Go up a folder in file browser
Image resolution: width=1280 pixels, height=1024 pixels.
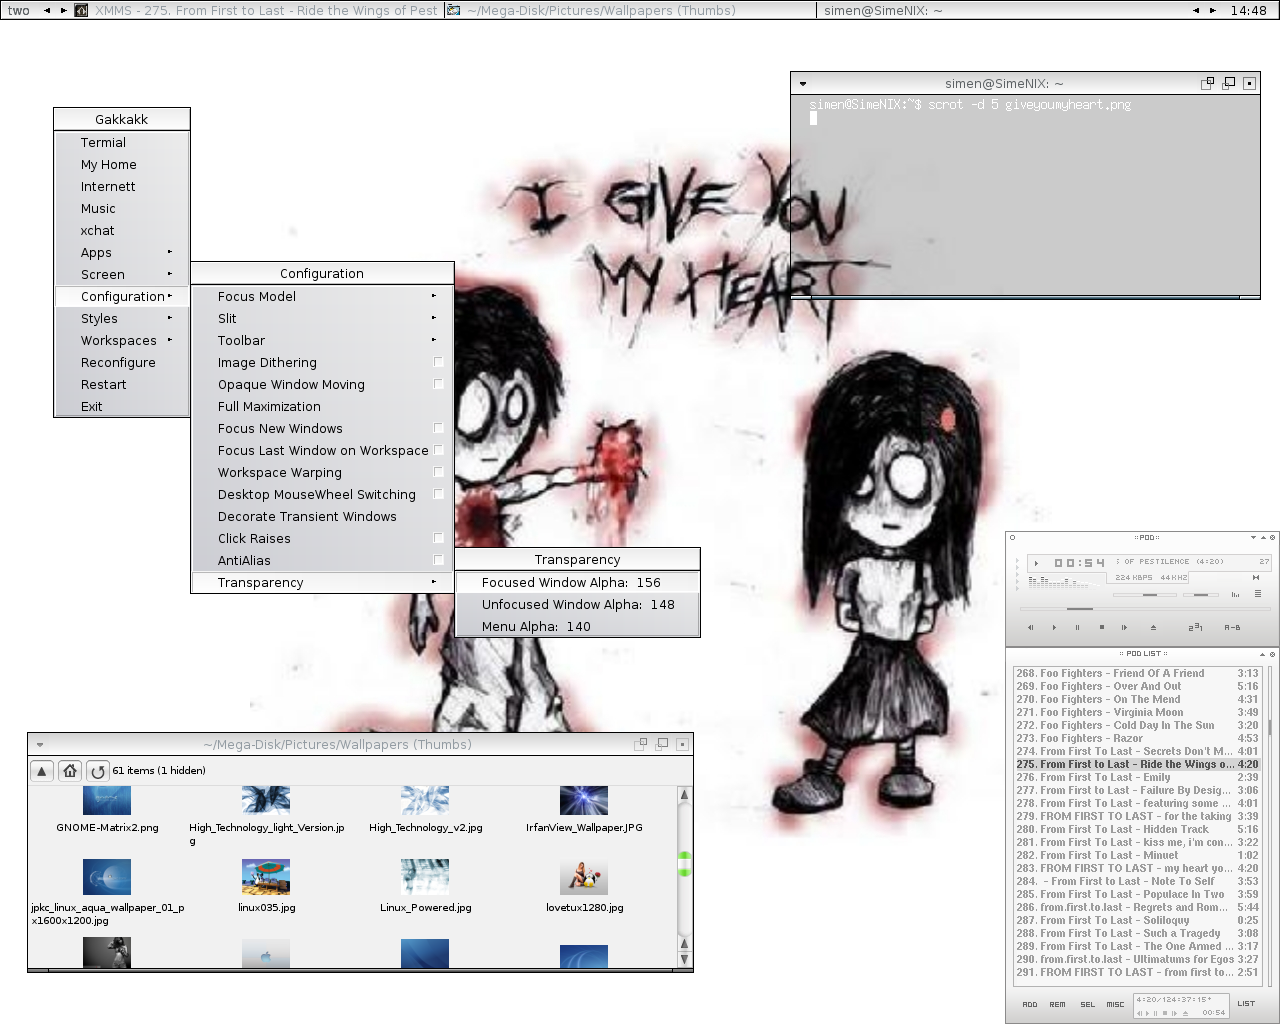[x=42, y=771]
